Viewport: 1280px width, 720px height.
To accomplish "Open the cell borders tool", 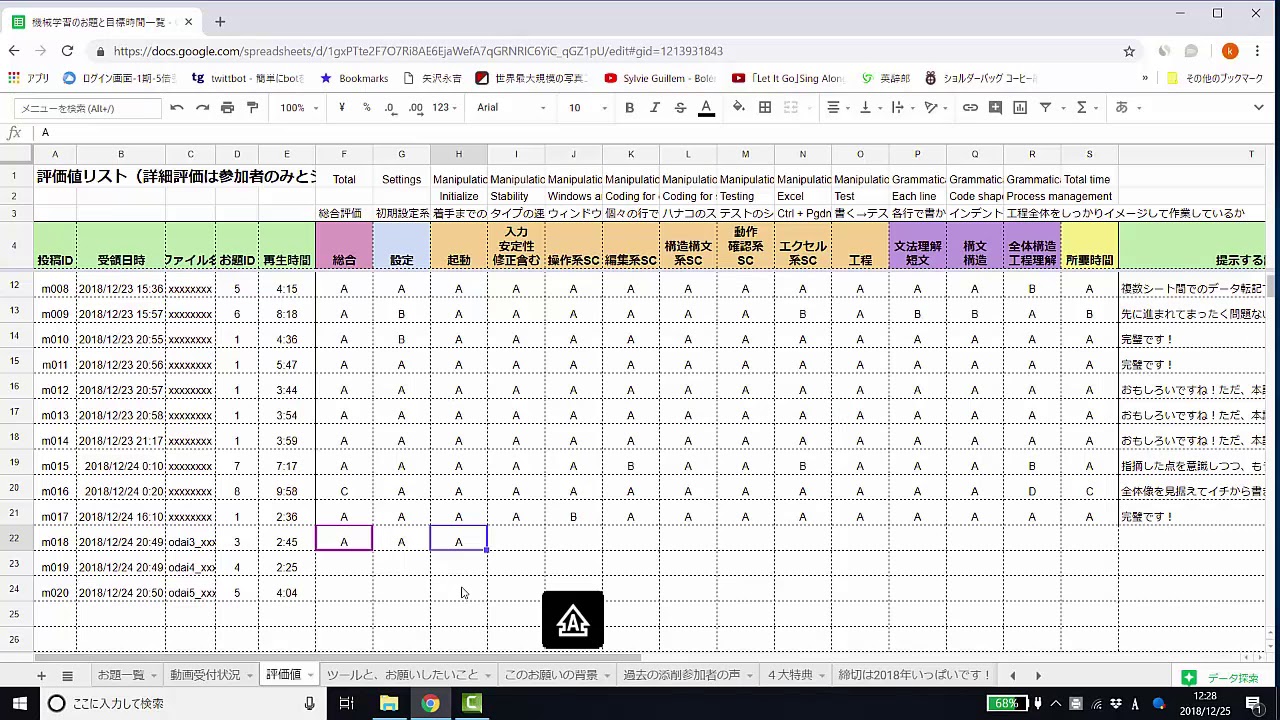I will click(765, 107).
